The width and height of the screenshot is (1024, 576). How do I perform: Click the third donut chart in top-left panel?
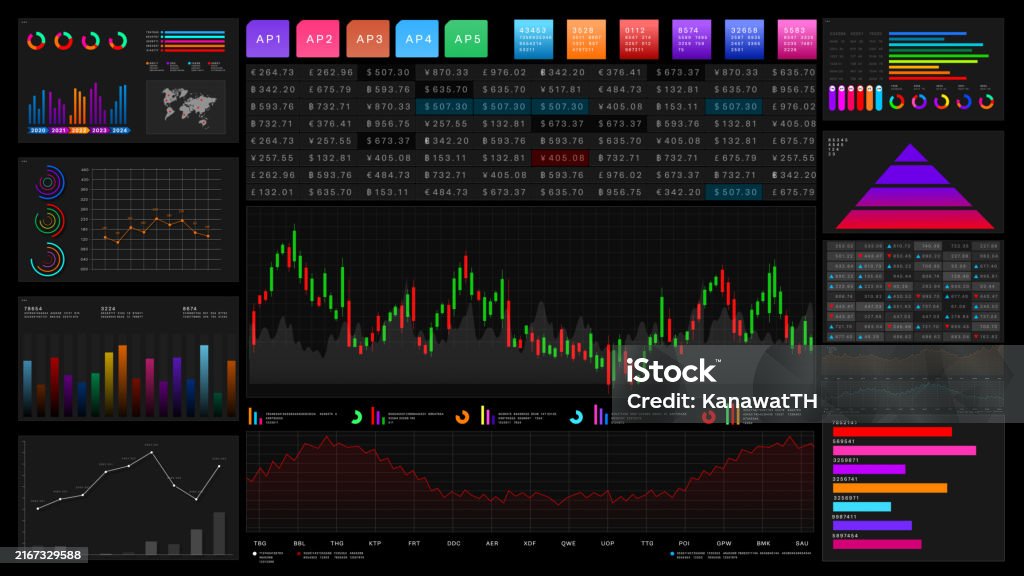click(91, 40)
